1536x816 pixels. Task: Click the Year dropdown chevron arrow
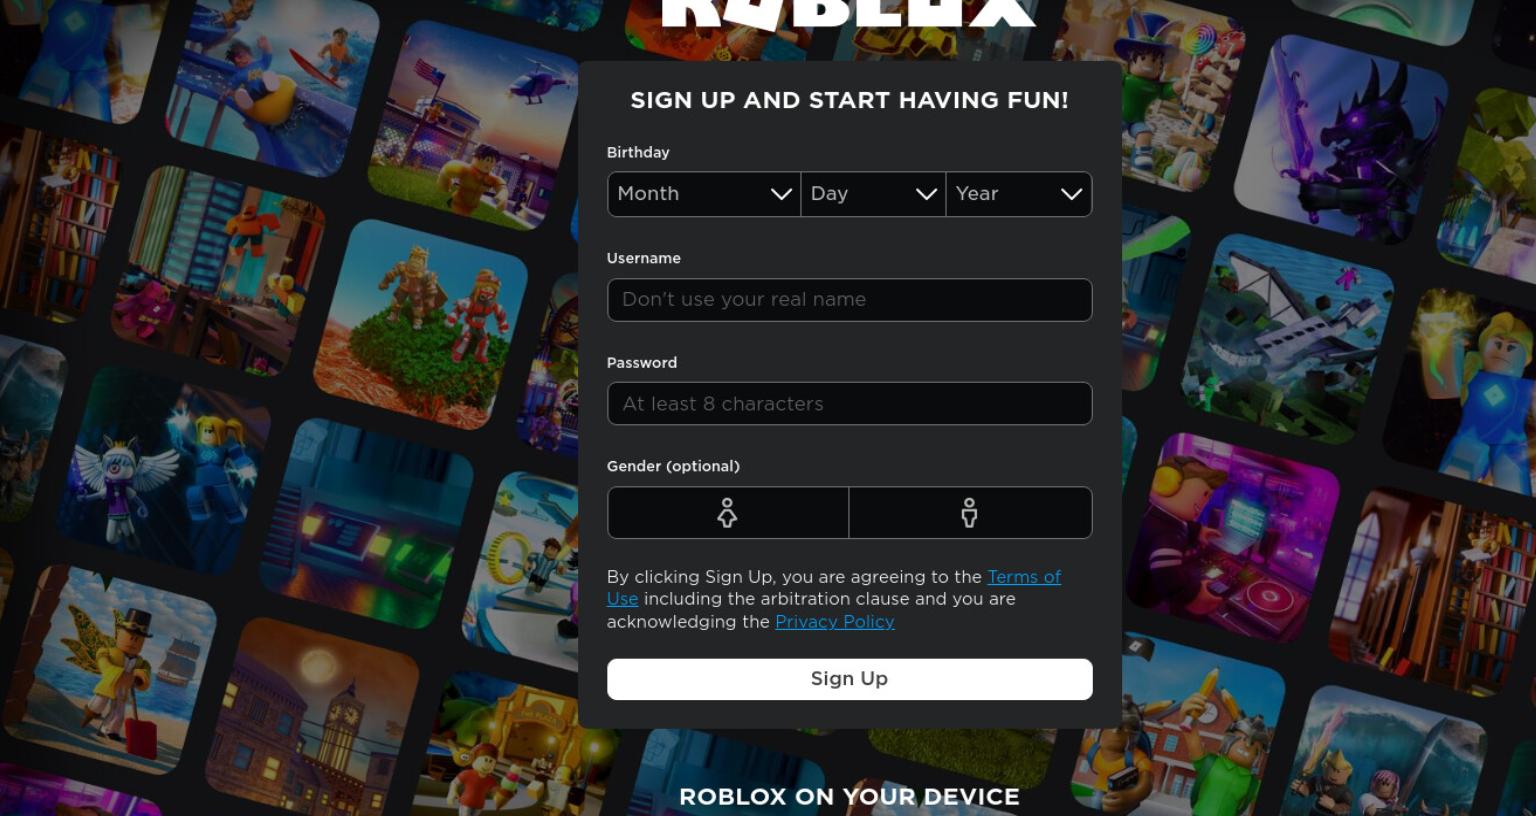(1072, 194)
